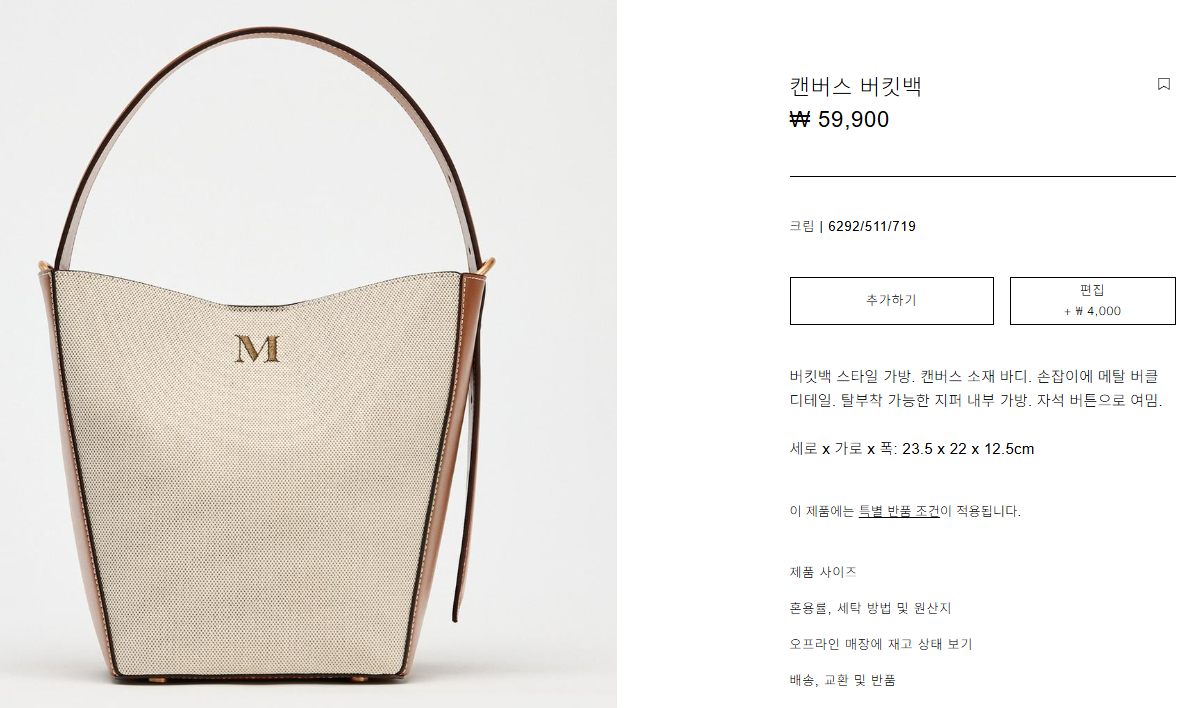Image resolution: width=1201 pixels, height=708 pixels.
Task: Open the 특별 반품 조건 link
Action: tap(899, 511)
